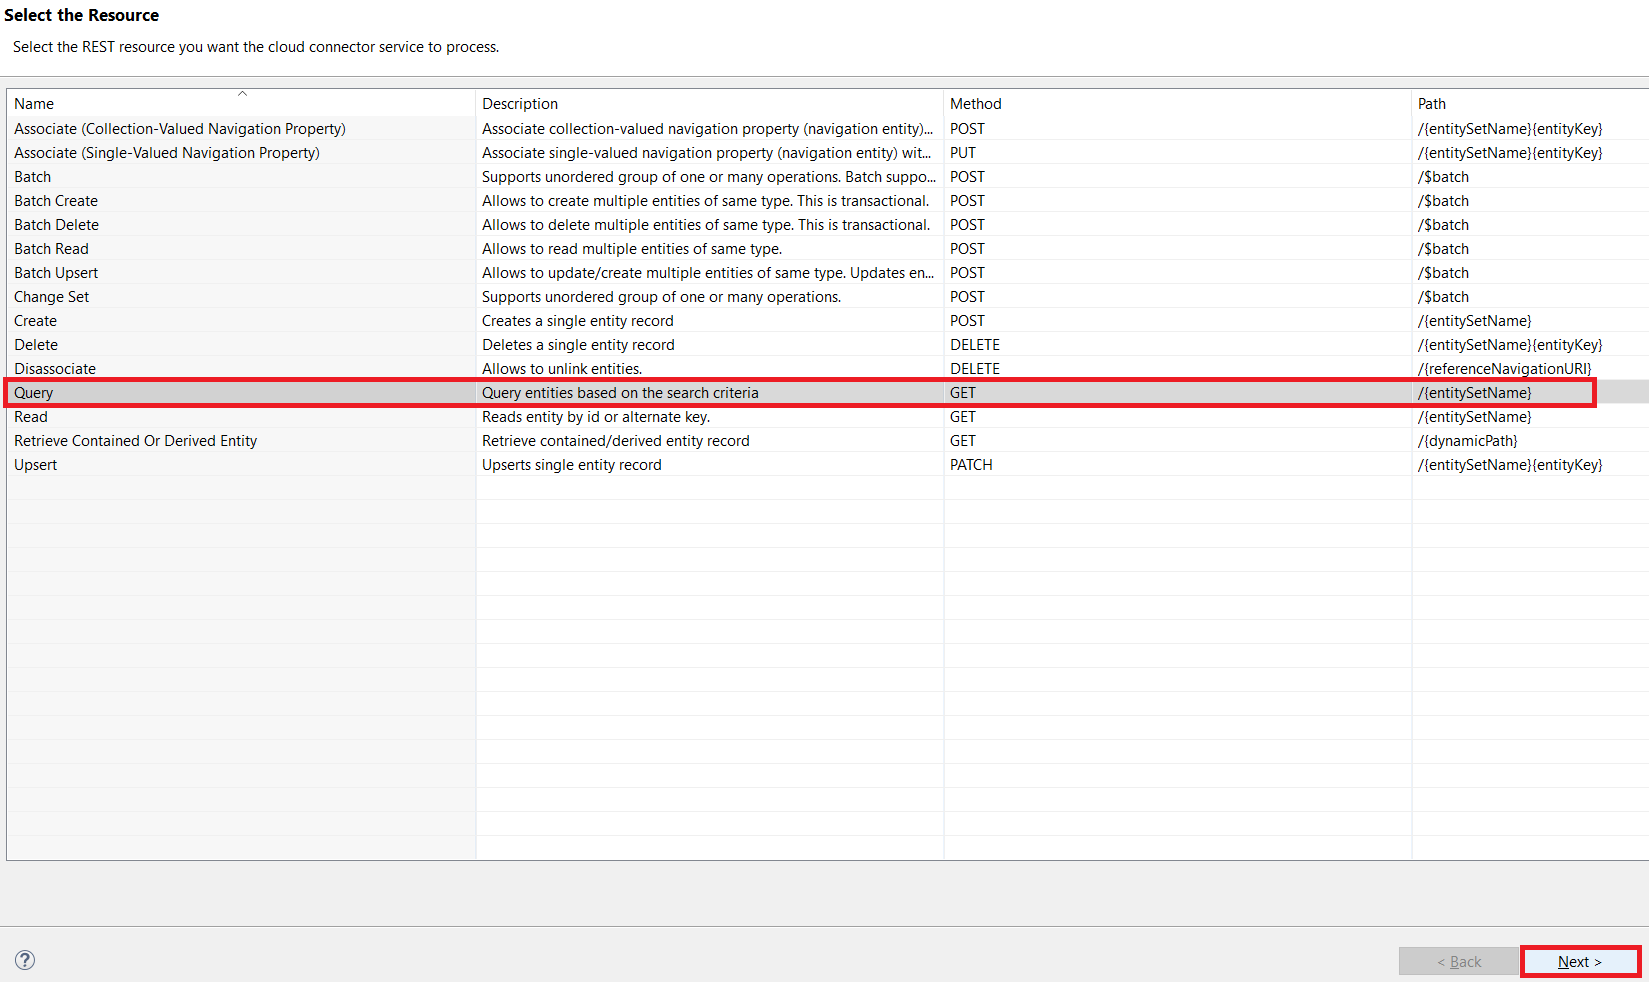Viewport: 1649px width, 982px height.
Task: Click 'Allows to unlink entities.' description
Action: (x=562, y=369)
